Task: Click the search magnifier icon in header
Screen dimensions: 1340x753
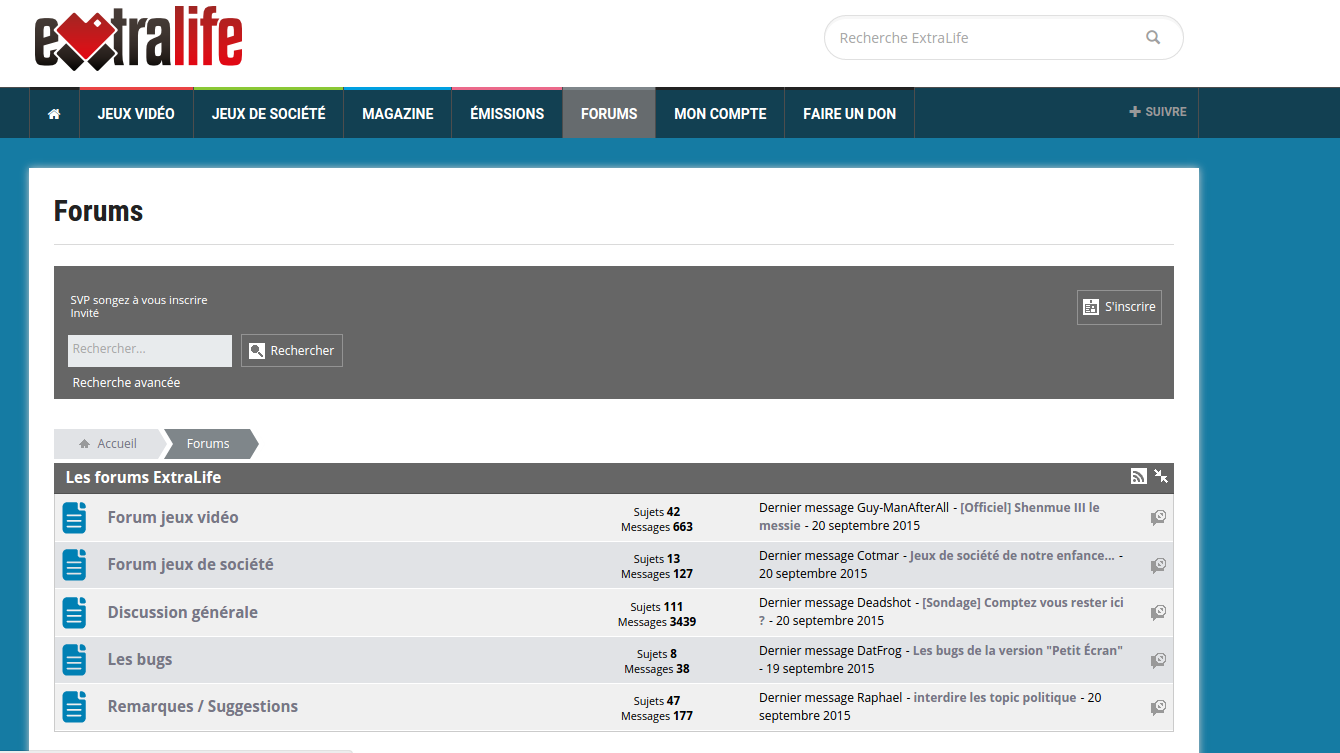Action: tap(1153, 38)
